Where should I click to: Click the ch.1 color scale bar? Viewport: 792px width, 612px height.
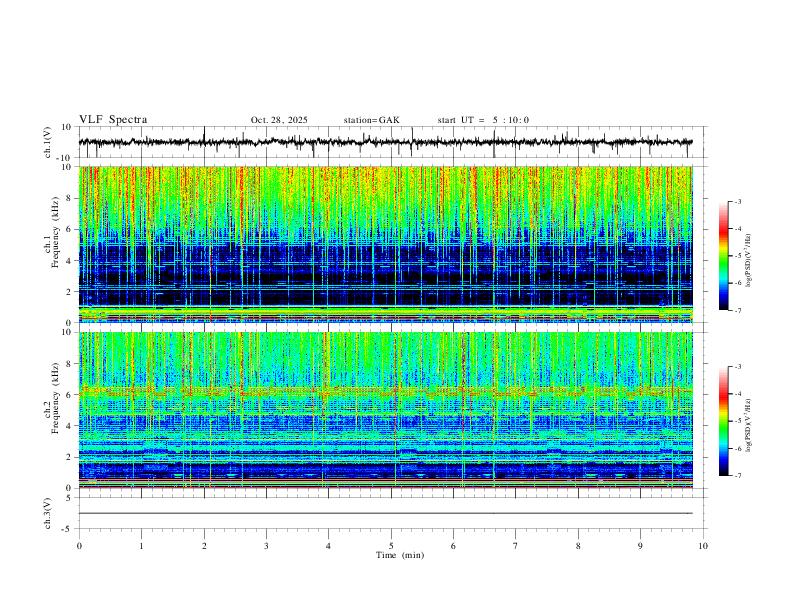723,256
